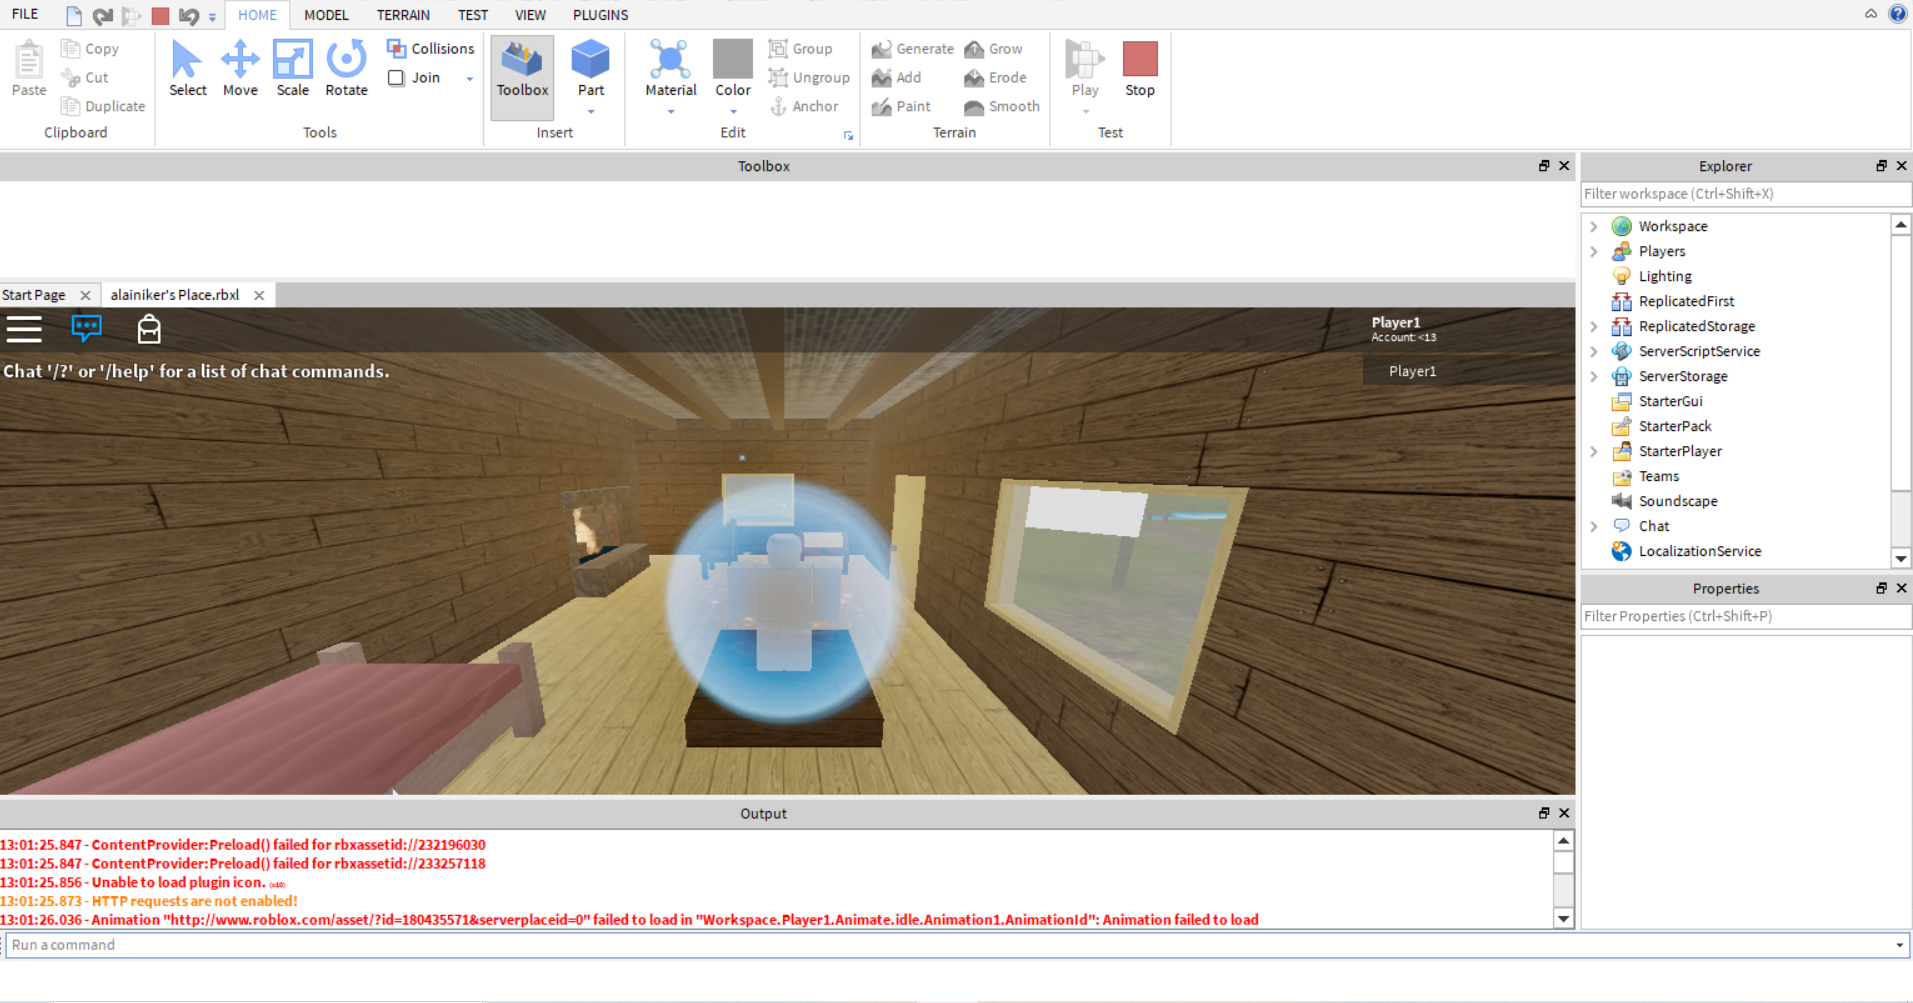Expand the Workspace tree node
This screenshot has width=1913, height=1003.
pyautogui.click(x=1594, y=227)
